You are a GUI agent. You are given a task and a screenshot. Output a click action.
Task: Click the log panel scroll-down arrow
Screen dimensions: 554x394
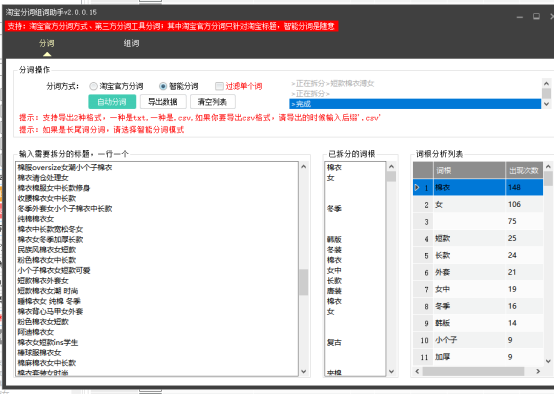pyautogui.click(x=546, y=104)
